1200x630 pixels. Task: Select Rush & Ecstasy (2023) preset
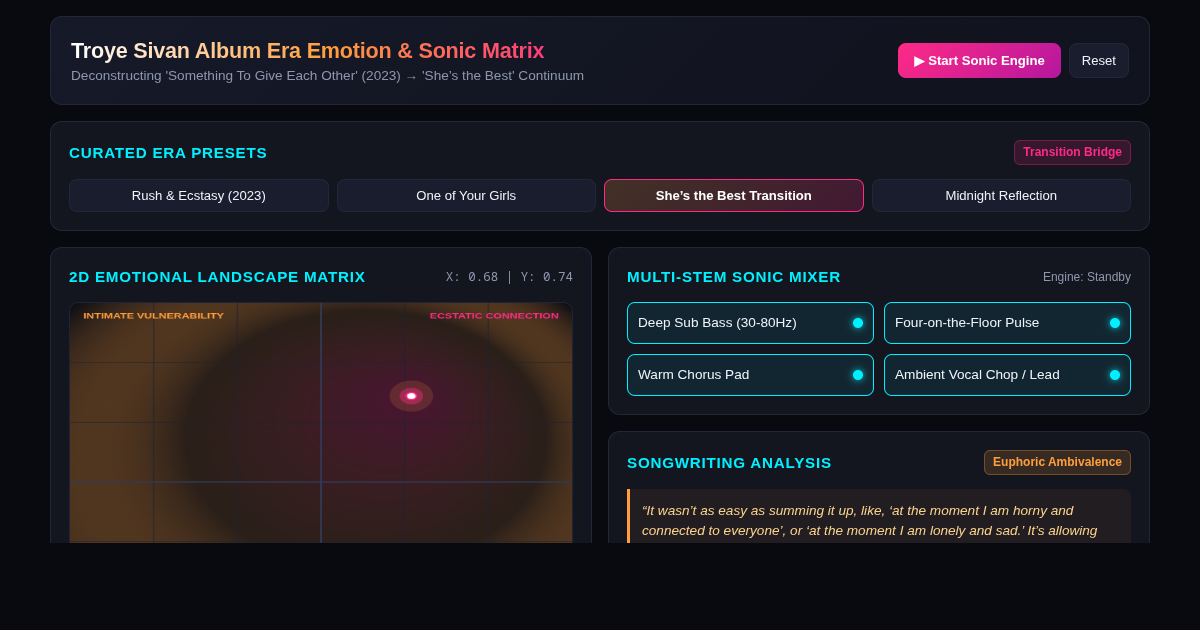point(199,195)
